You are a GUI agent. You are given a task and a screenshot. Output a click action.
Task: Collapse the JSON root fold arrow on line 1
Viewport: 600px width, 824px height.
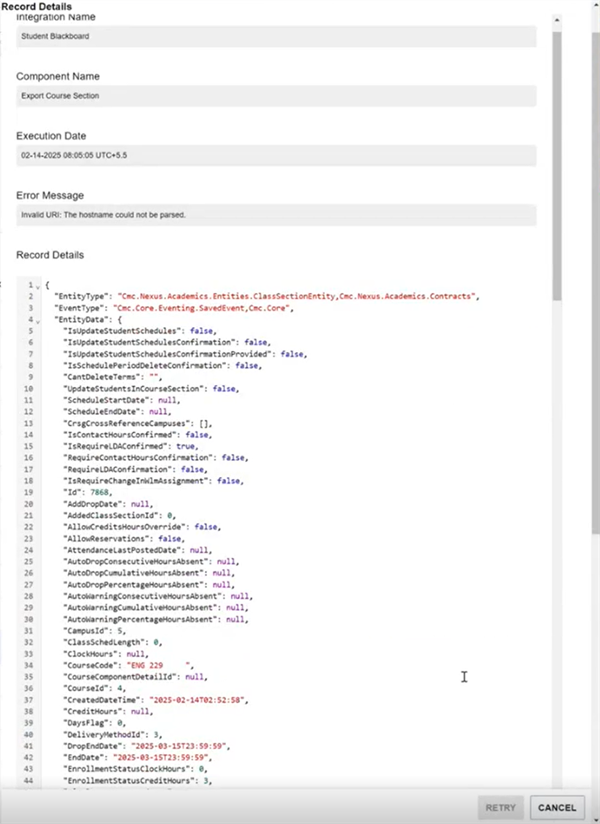click(37, 286)
